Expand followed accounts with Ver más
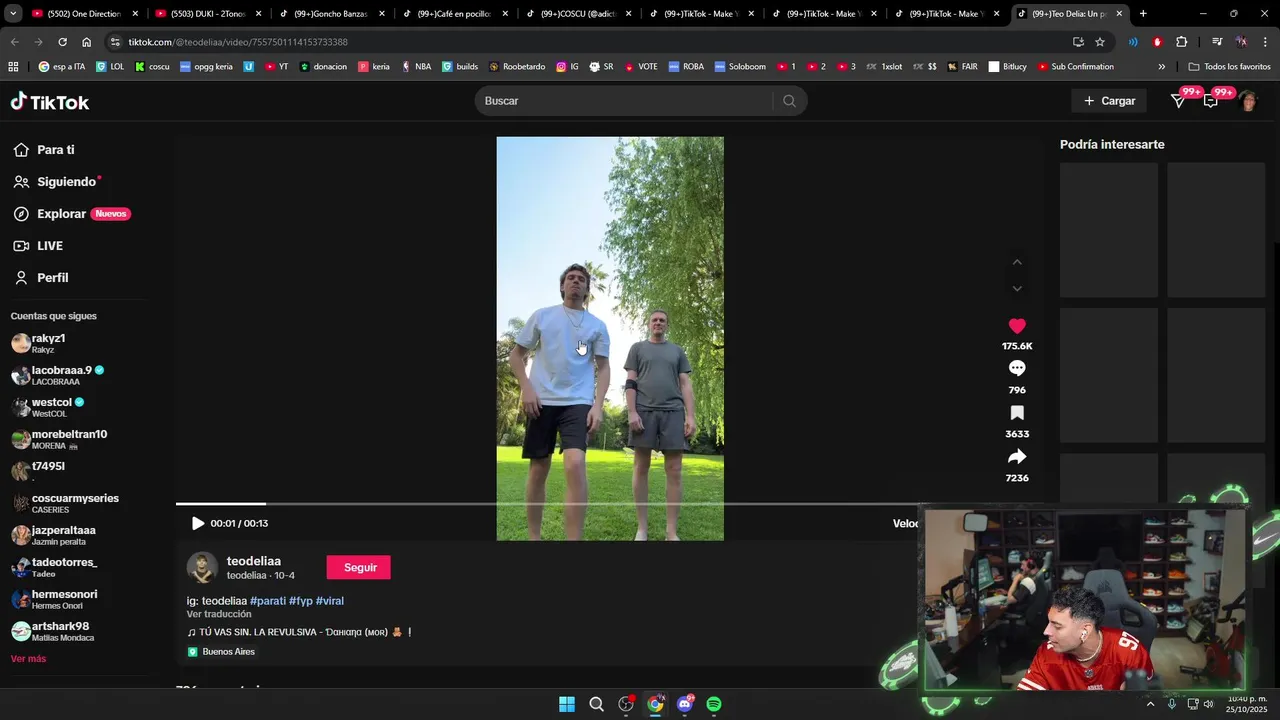This screenshot has width=1280, height=720. (x=28, y=659)
